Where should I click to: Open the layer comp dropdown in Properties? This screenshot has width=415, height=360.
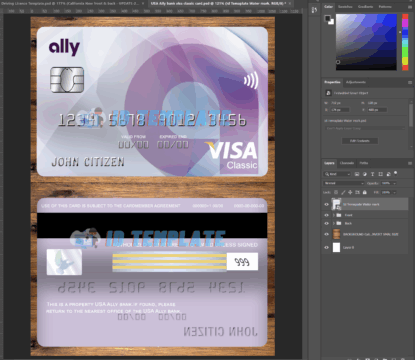pos(365,128)
